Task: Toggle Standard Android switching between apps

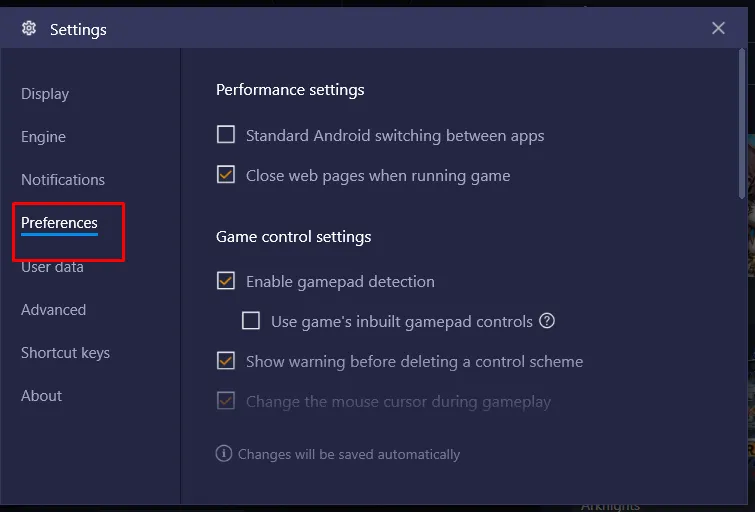Action: coord(226,135)
